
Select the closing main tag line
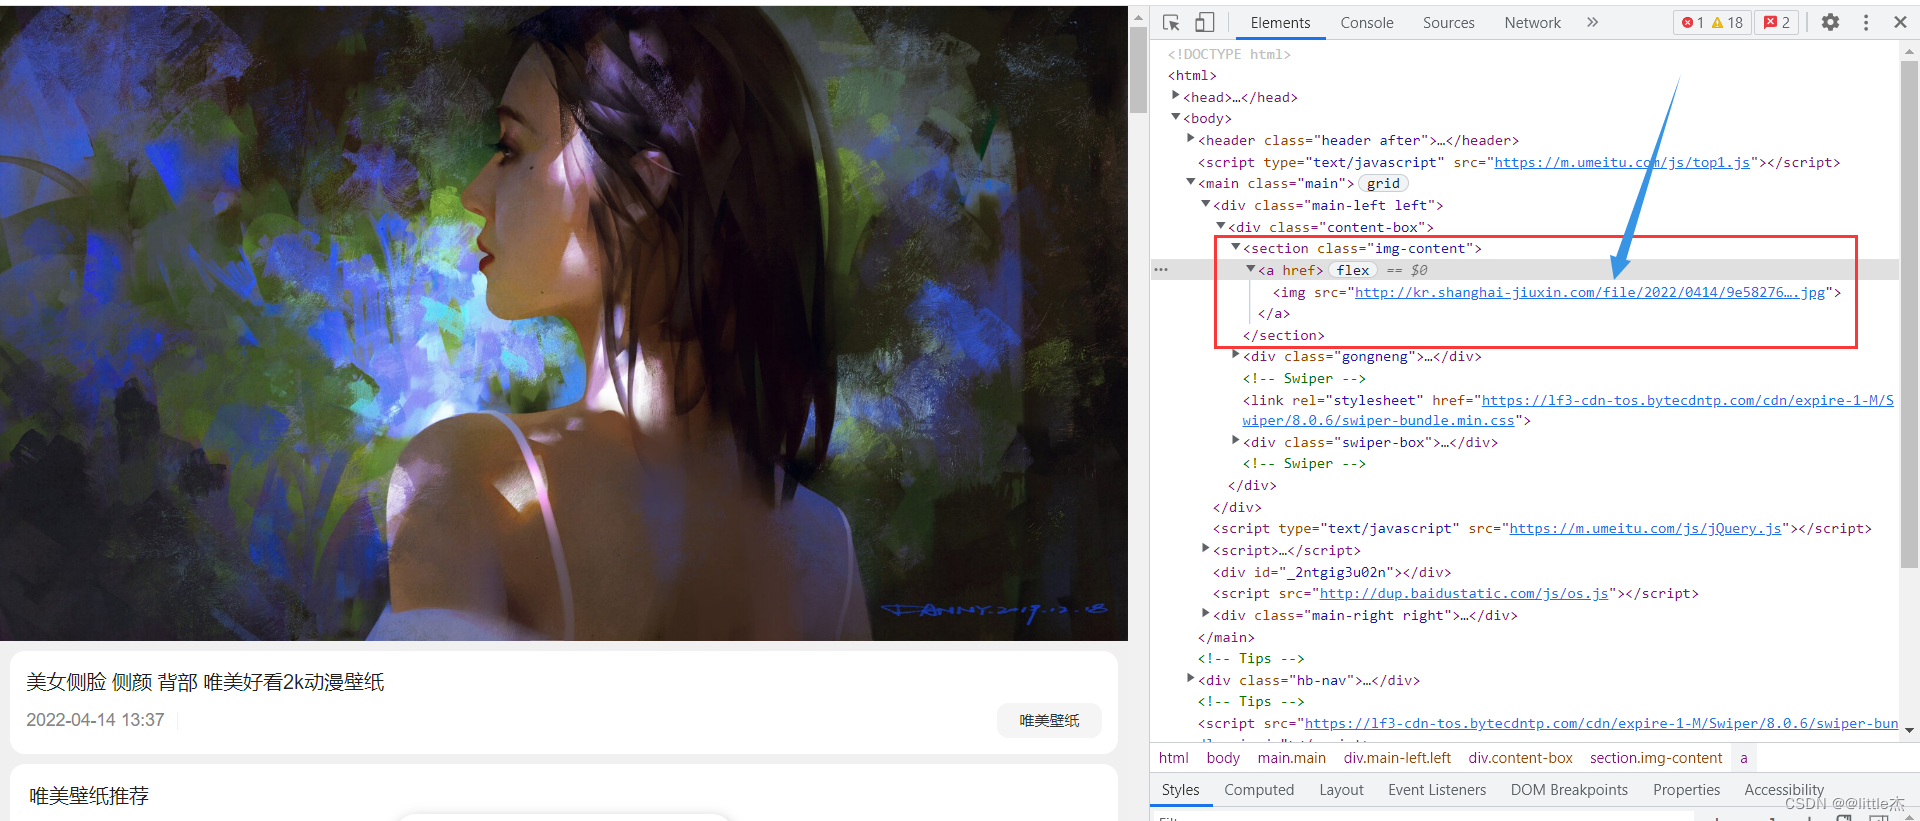pyautogui.click(x=1226, y=637)
